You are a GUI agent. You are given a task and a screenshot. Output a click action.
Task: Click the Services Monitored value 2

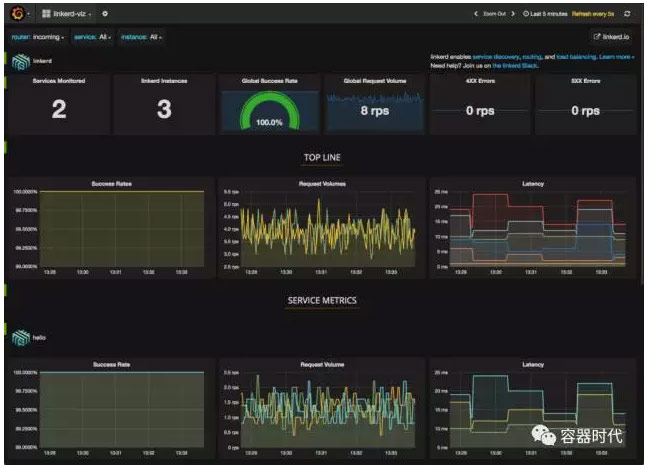59,110
